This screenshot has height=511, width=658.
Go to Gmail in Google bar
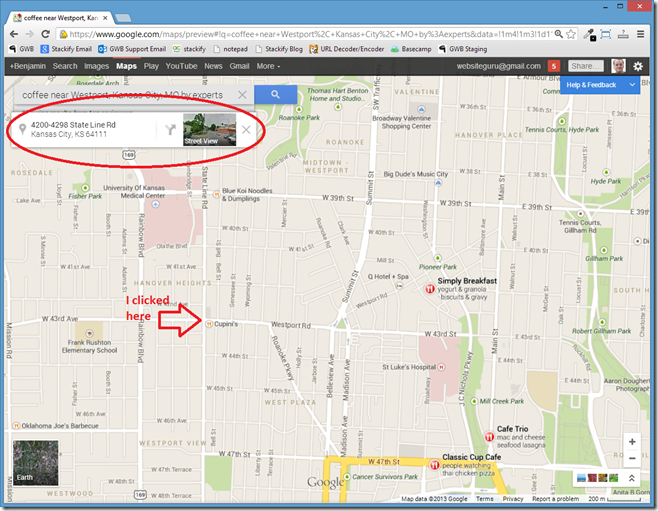(239, 66)
